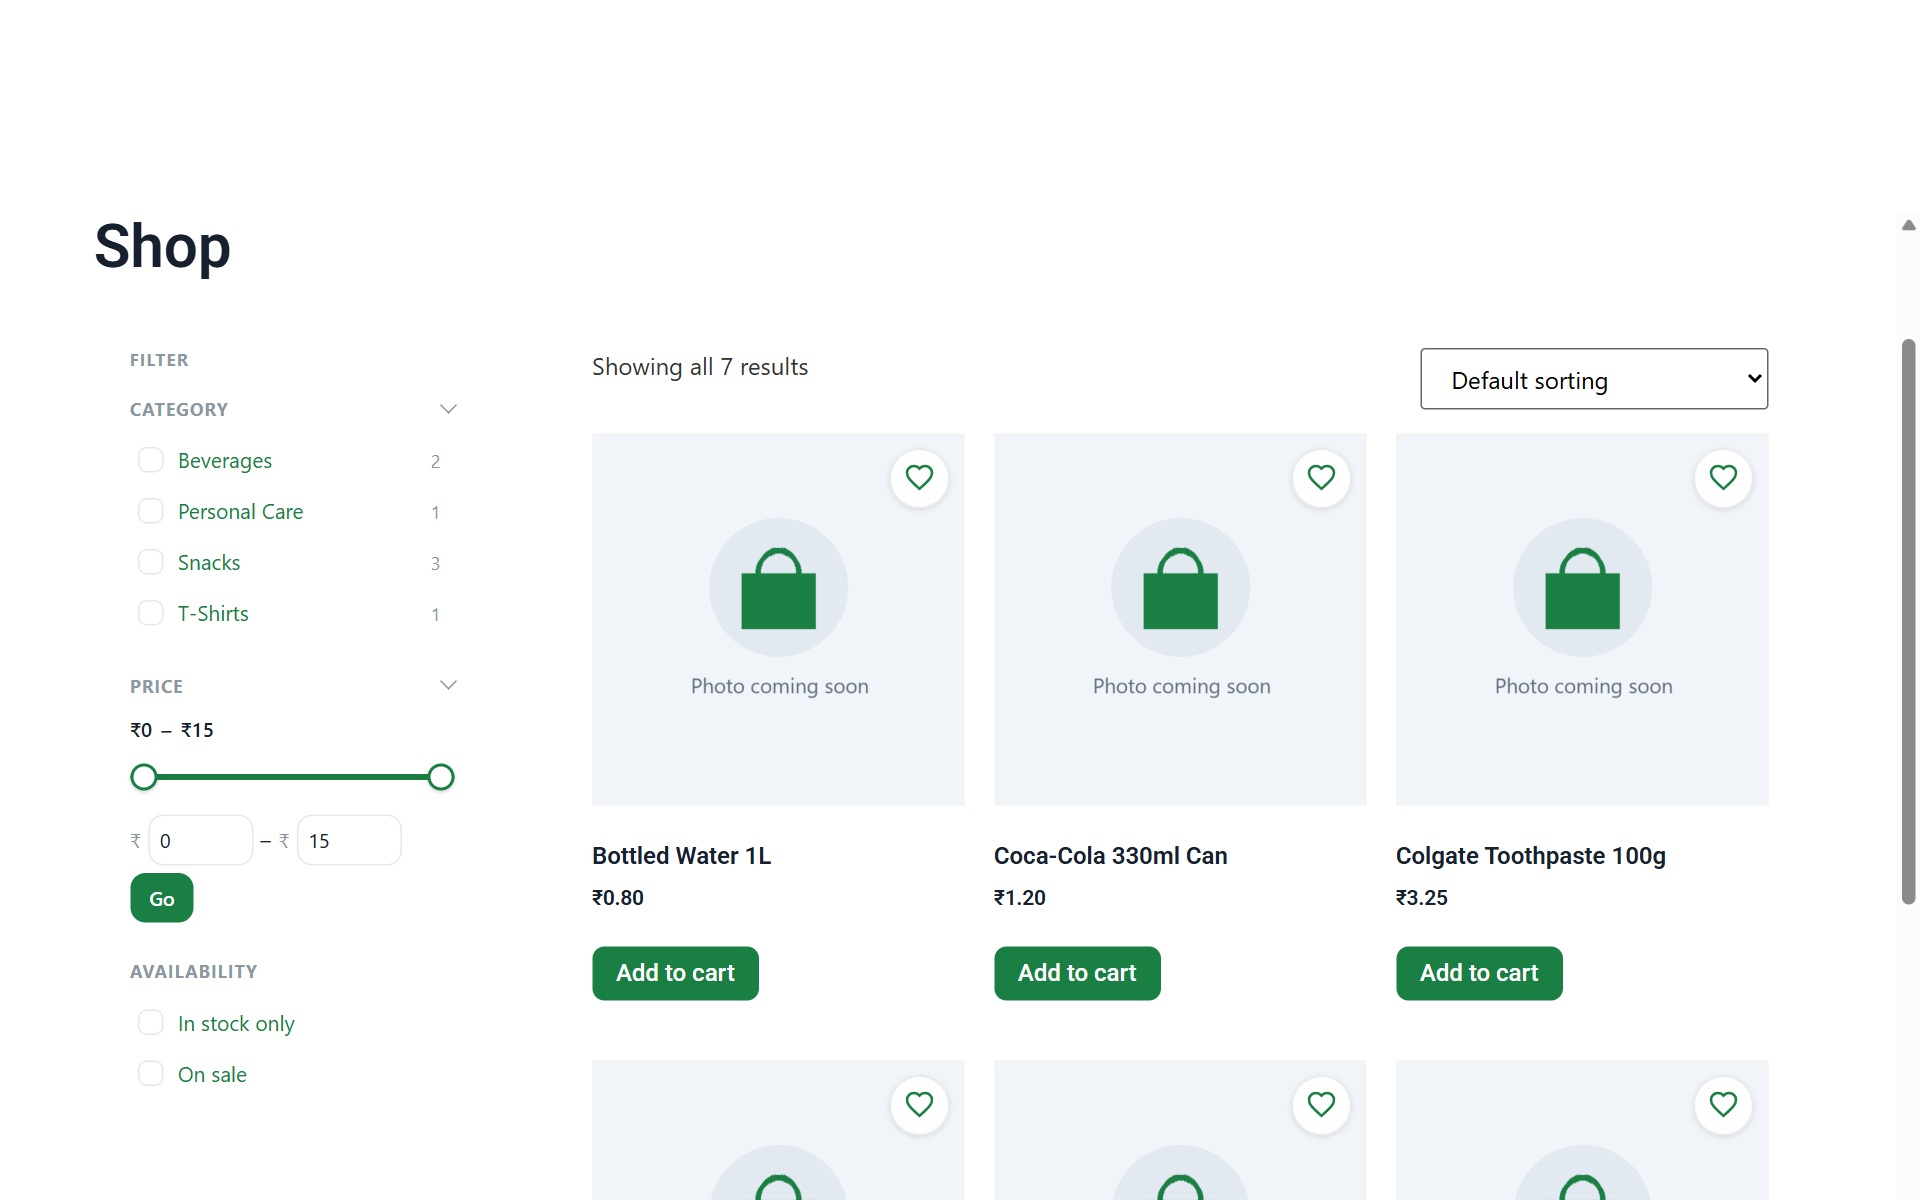Click the Showing all 7 results text
Screen dimensions: 1920x1200
click(700, 367)
